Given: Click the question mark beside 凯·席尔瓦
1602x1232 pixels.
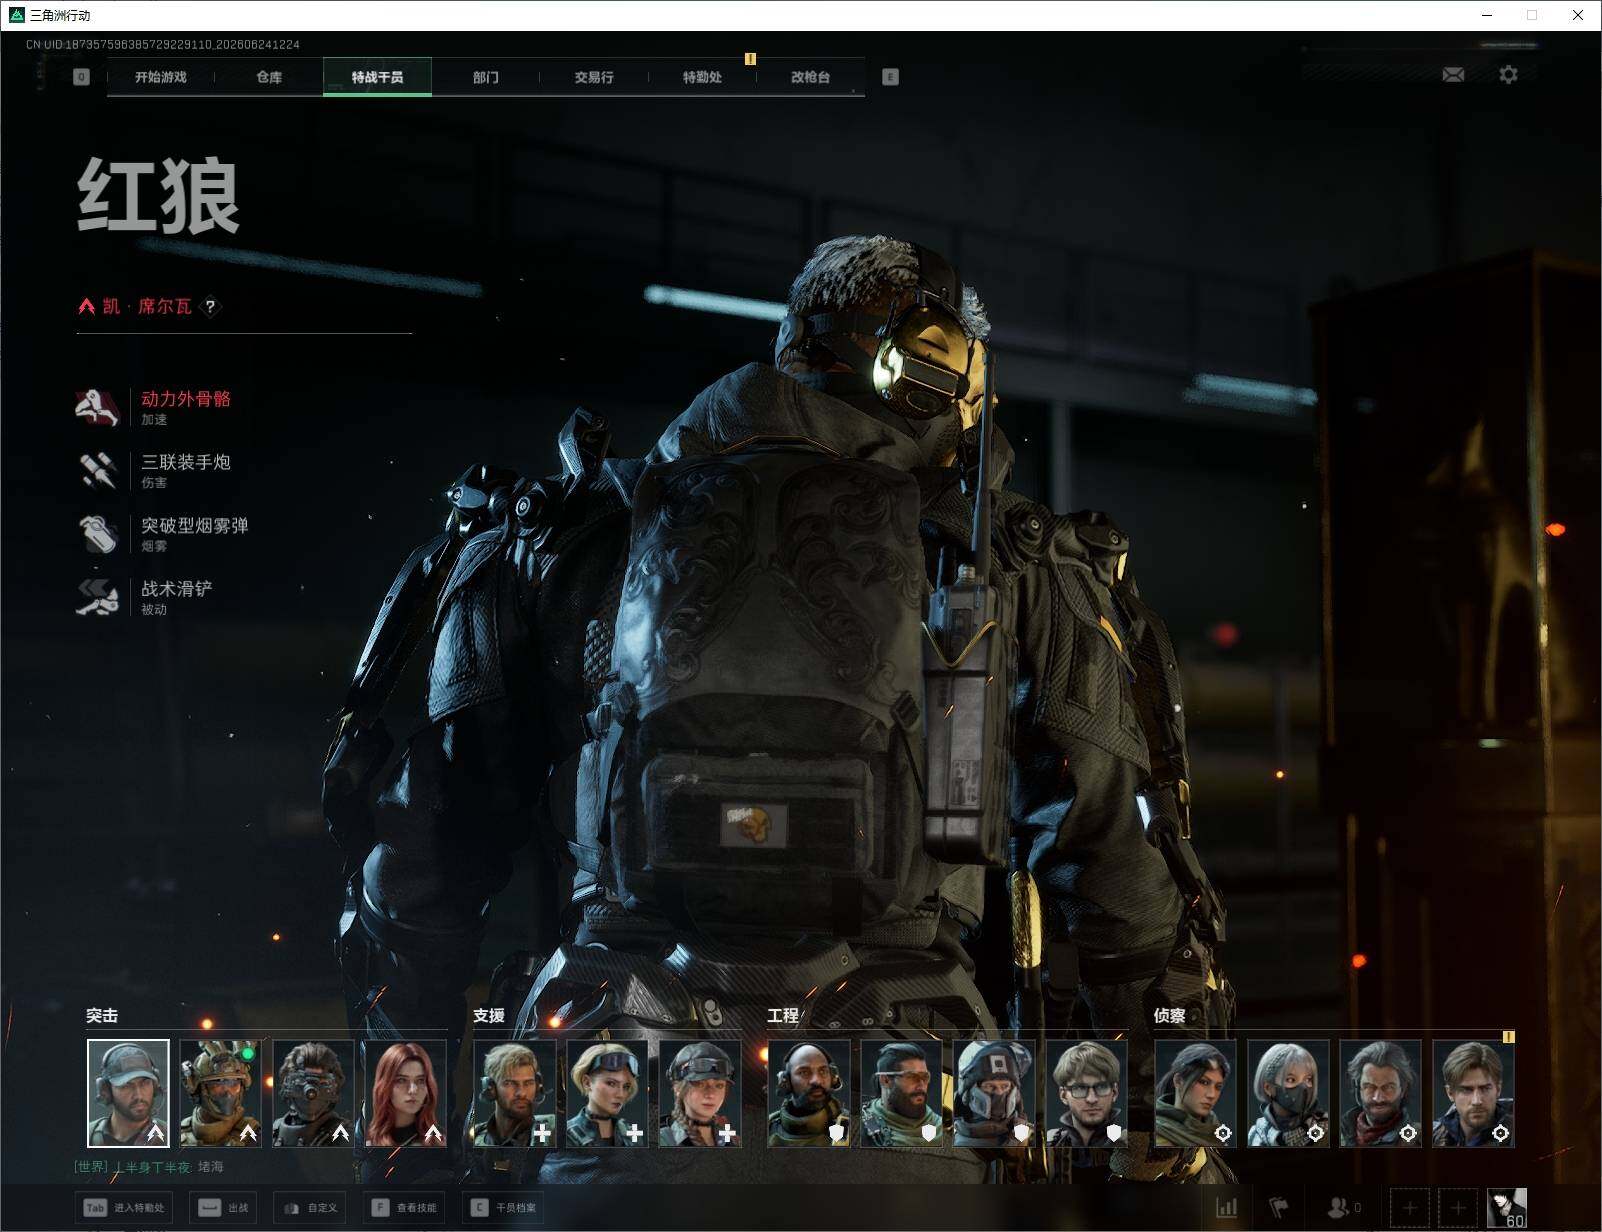Looking at the screenshot, I should click(x=210, y=306).
